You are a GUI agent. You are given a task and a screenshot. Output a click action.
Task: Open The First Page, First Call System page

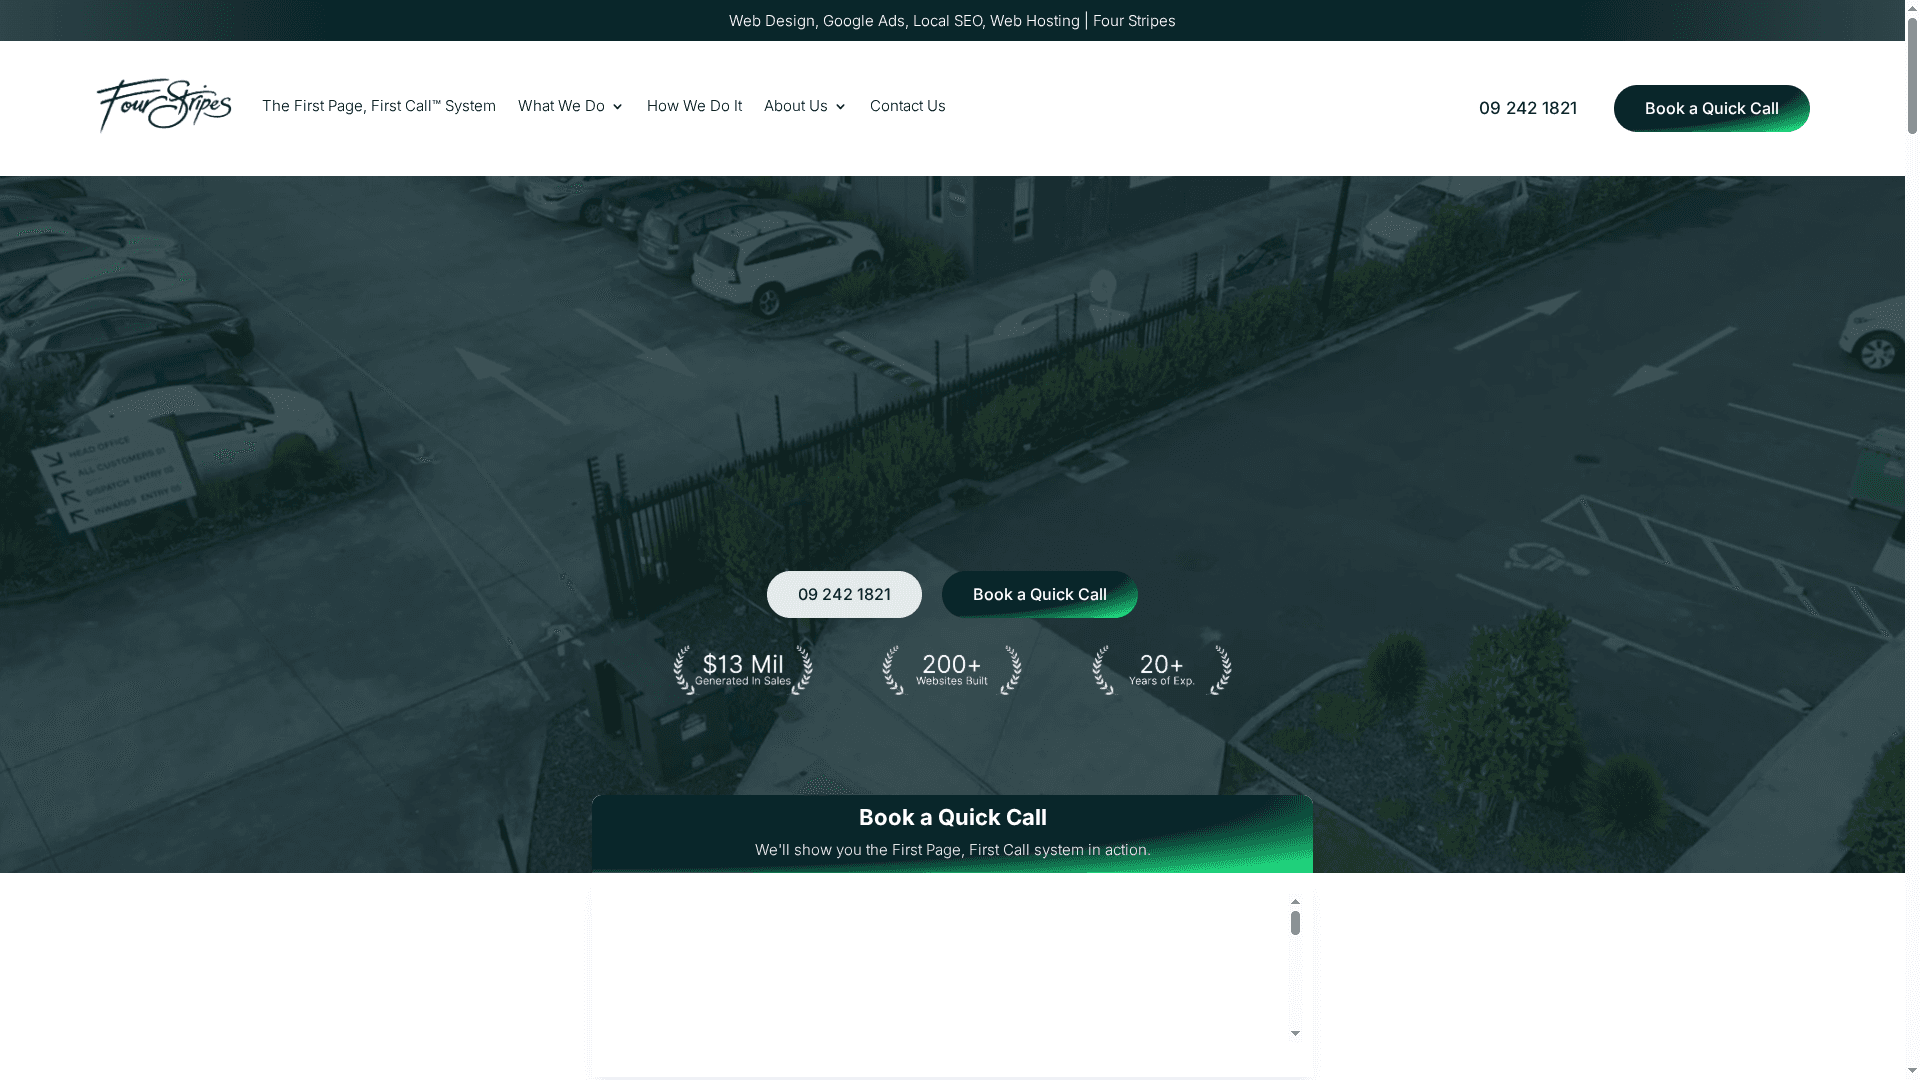[x=378, y=106]
